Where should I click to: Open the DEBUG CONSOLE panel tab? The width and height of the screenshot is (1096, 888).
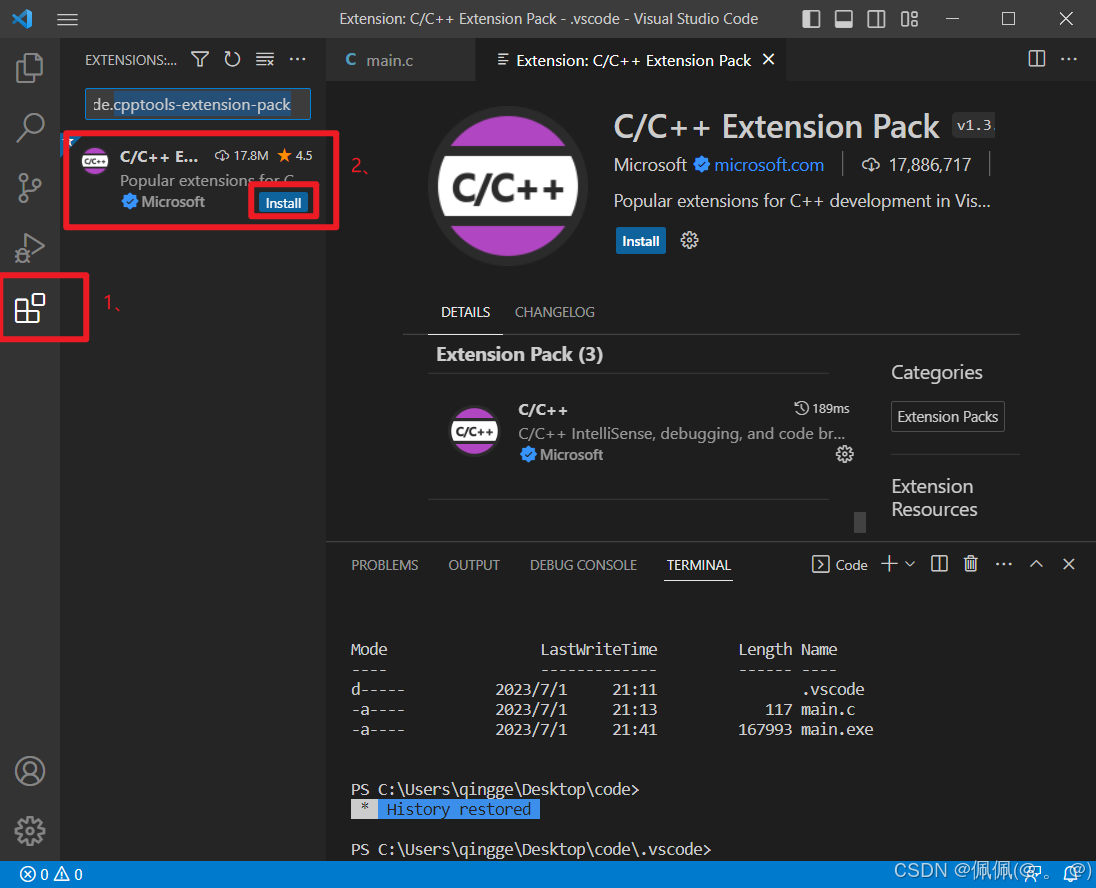click(583, 565)
